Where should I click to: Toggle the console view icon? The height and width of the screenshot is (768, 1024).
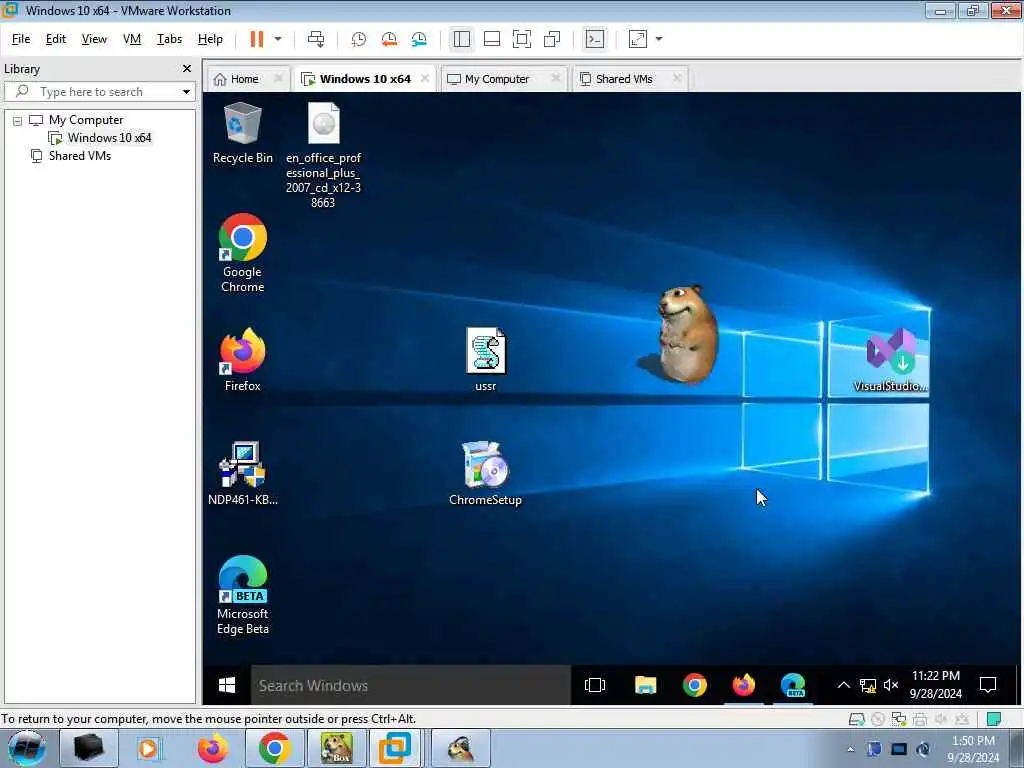coord(595,39)
